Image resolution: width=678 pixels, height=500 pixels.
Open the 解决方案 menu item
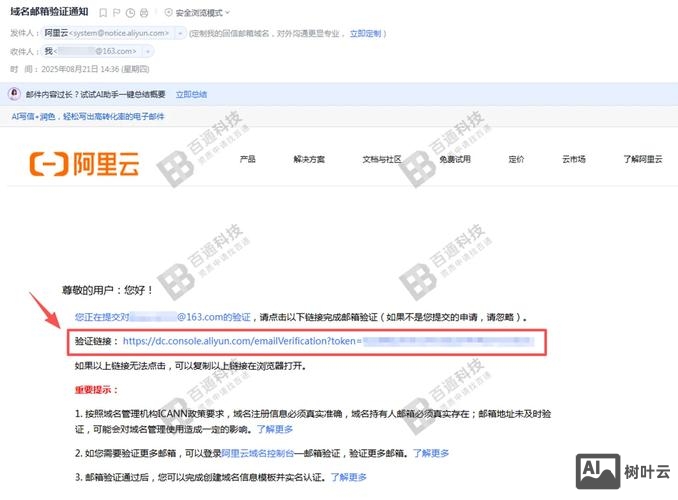[309, 159]
